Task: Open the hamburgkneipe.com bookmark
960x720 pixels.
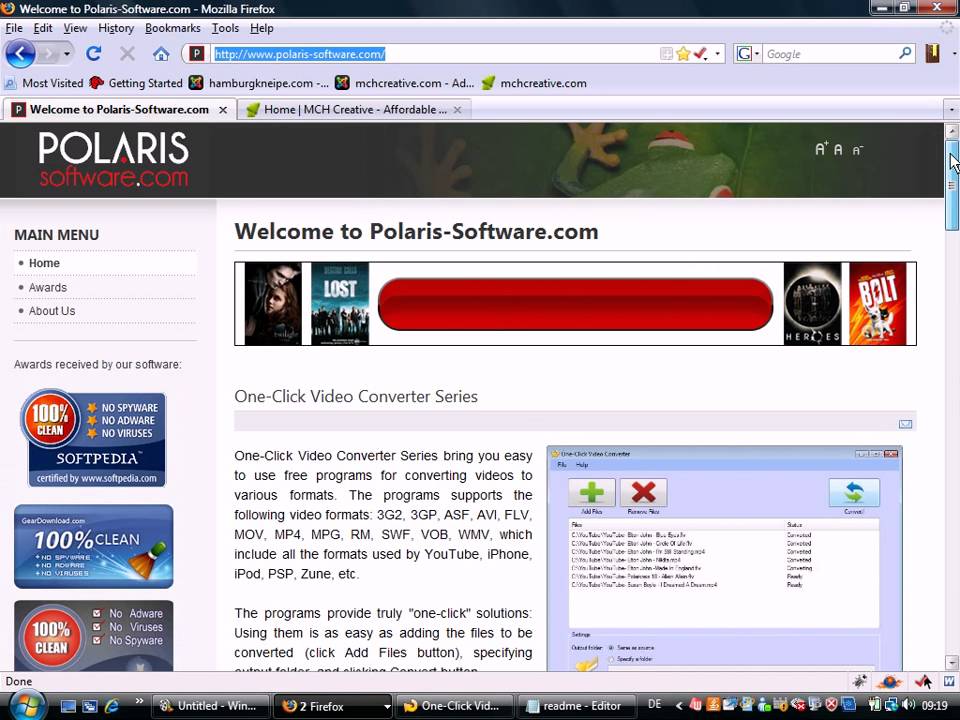Action: click(x=259, y=83)
